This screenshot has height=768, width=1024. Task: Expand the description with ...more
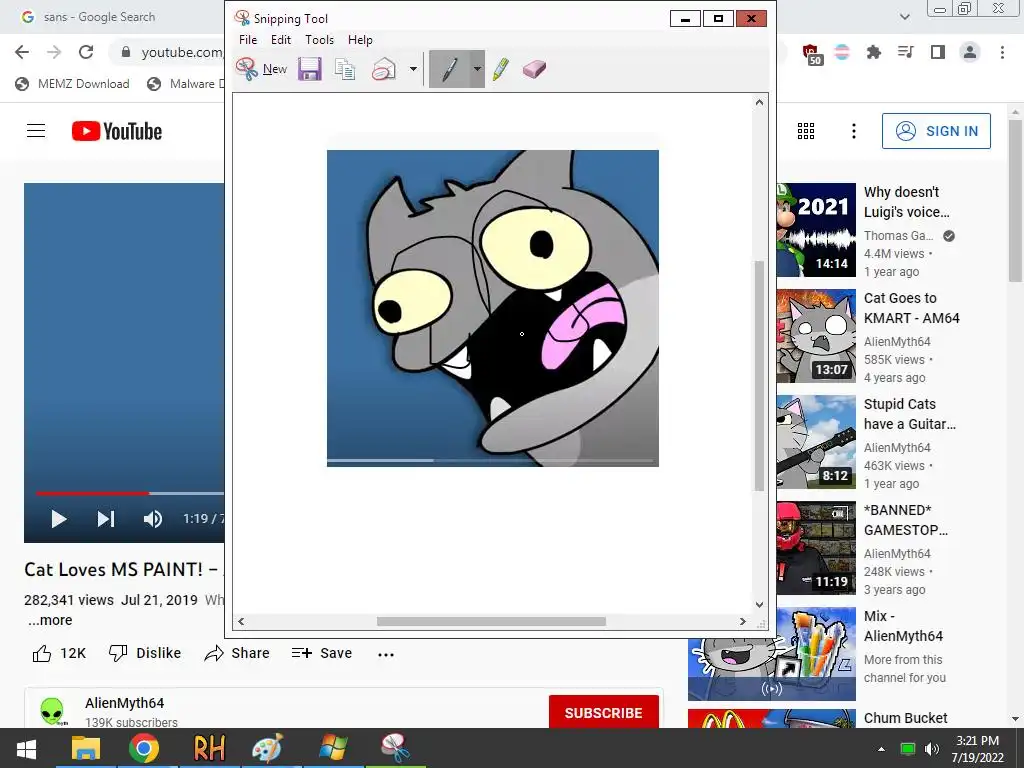point(50,620)
